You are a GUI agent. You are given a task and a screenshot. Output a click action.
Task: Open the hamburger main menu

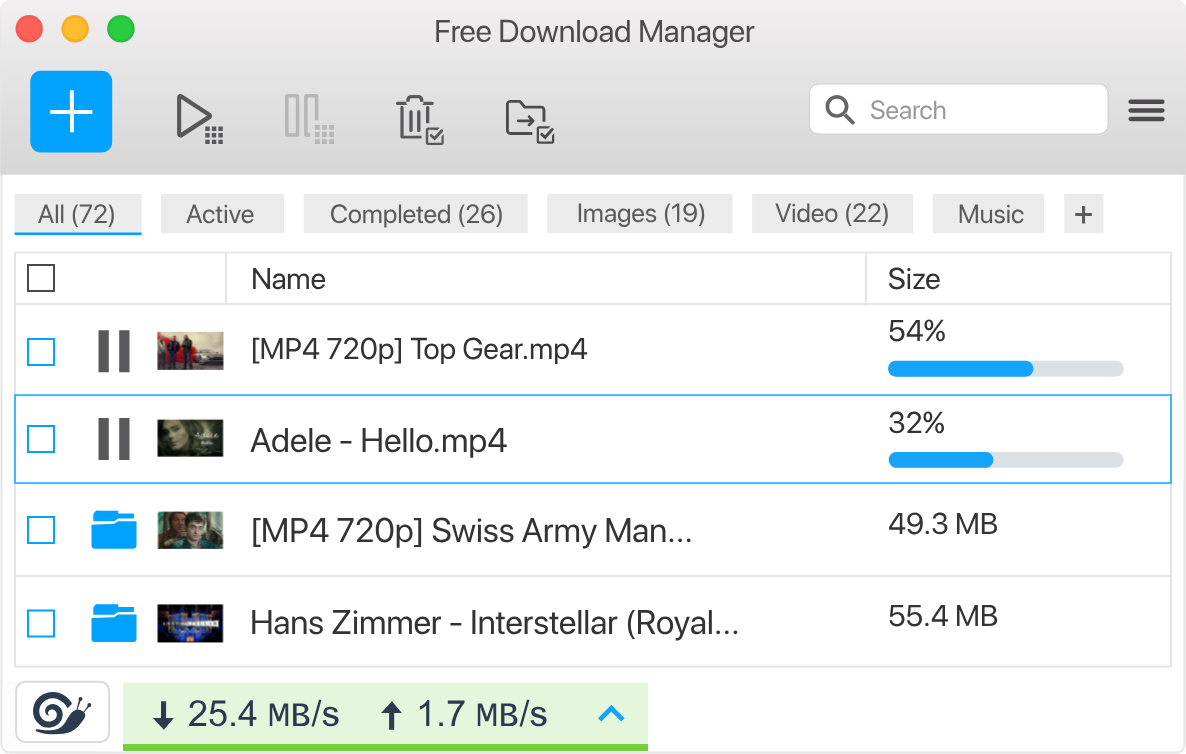[1146, 111]
